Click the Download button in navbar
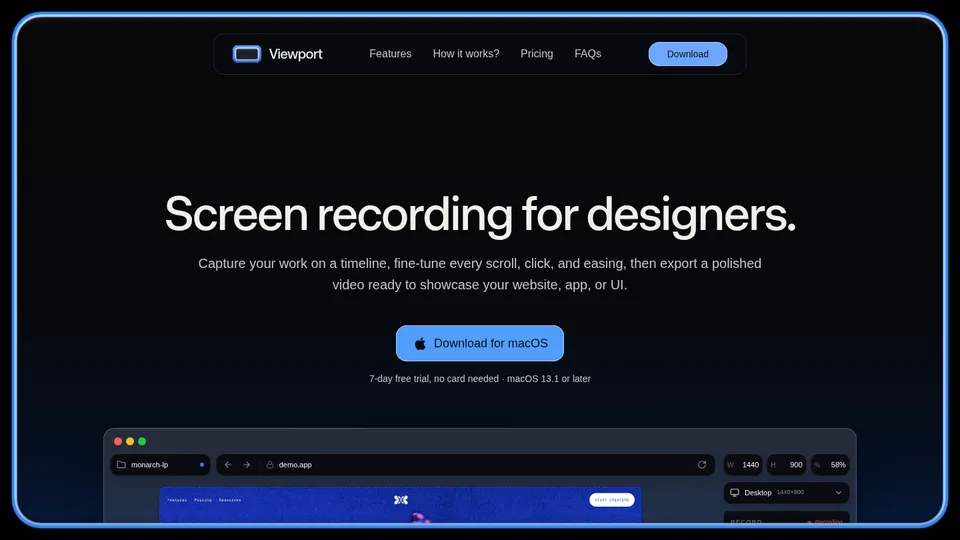 coord(688,54)
